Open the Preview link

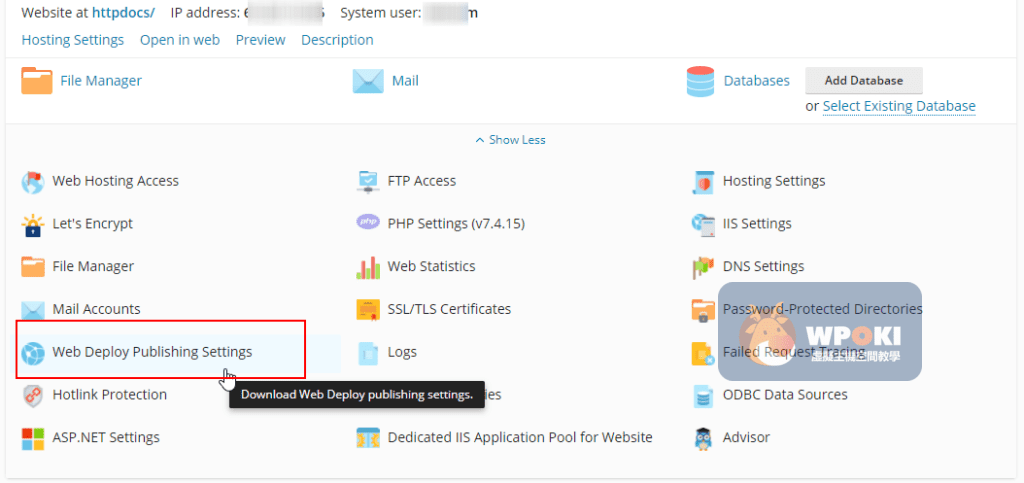click(260, 40)
